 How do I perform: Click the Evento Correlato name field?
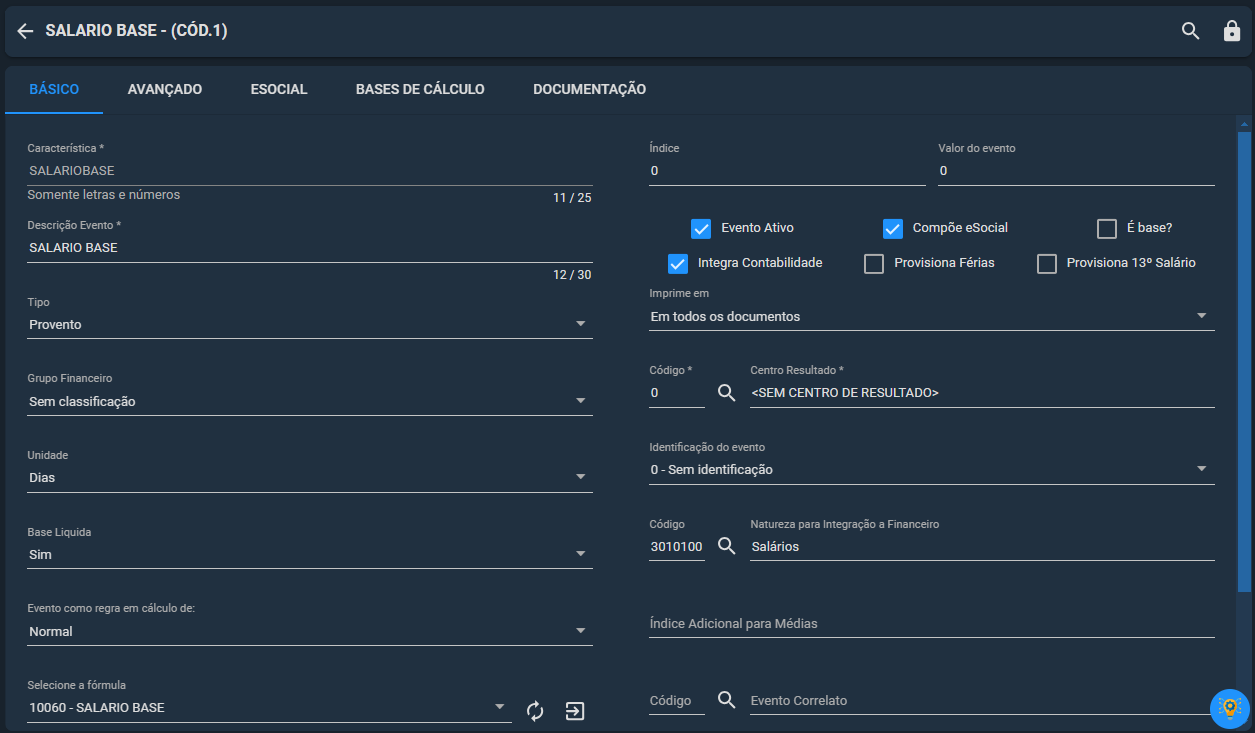tap(982, 700)
